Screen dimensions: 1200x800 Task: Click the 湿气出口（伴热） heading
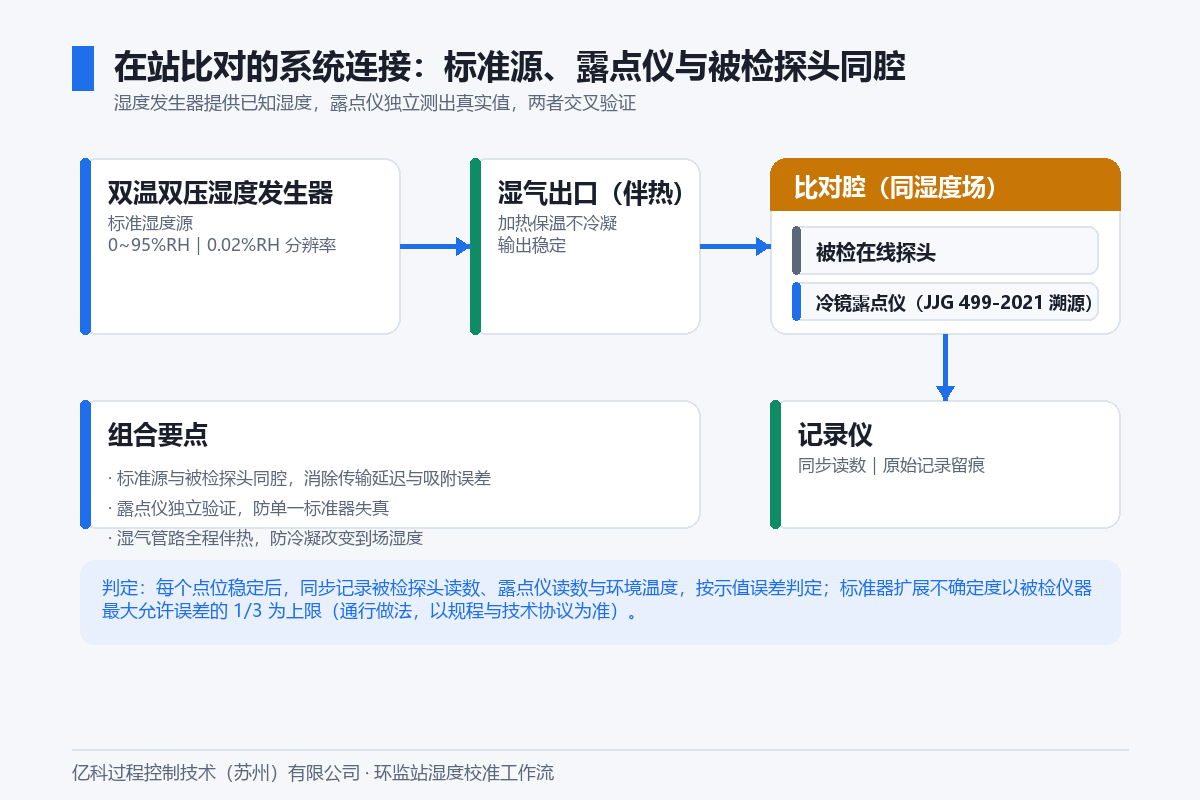[x=591, y=194]
